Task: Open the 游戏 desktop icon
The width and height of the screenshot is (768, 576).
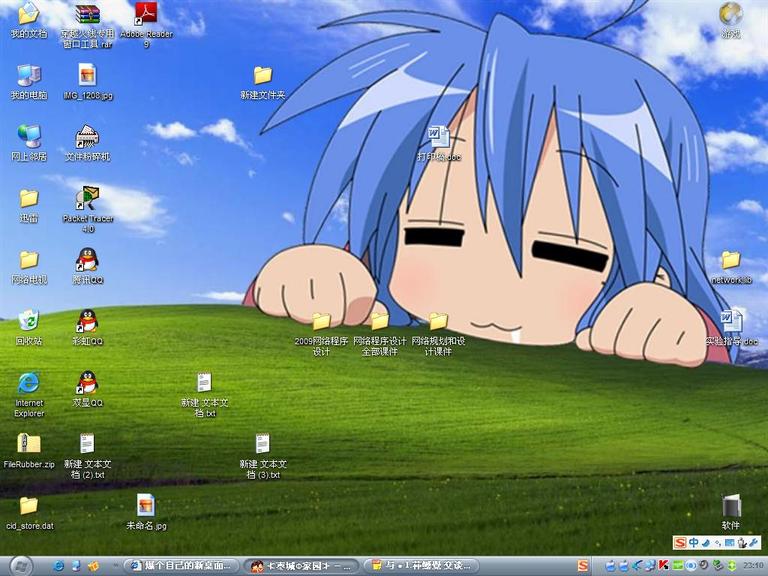Action: pos(730,21)
